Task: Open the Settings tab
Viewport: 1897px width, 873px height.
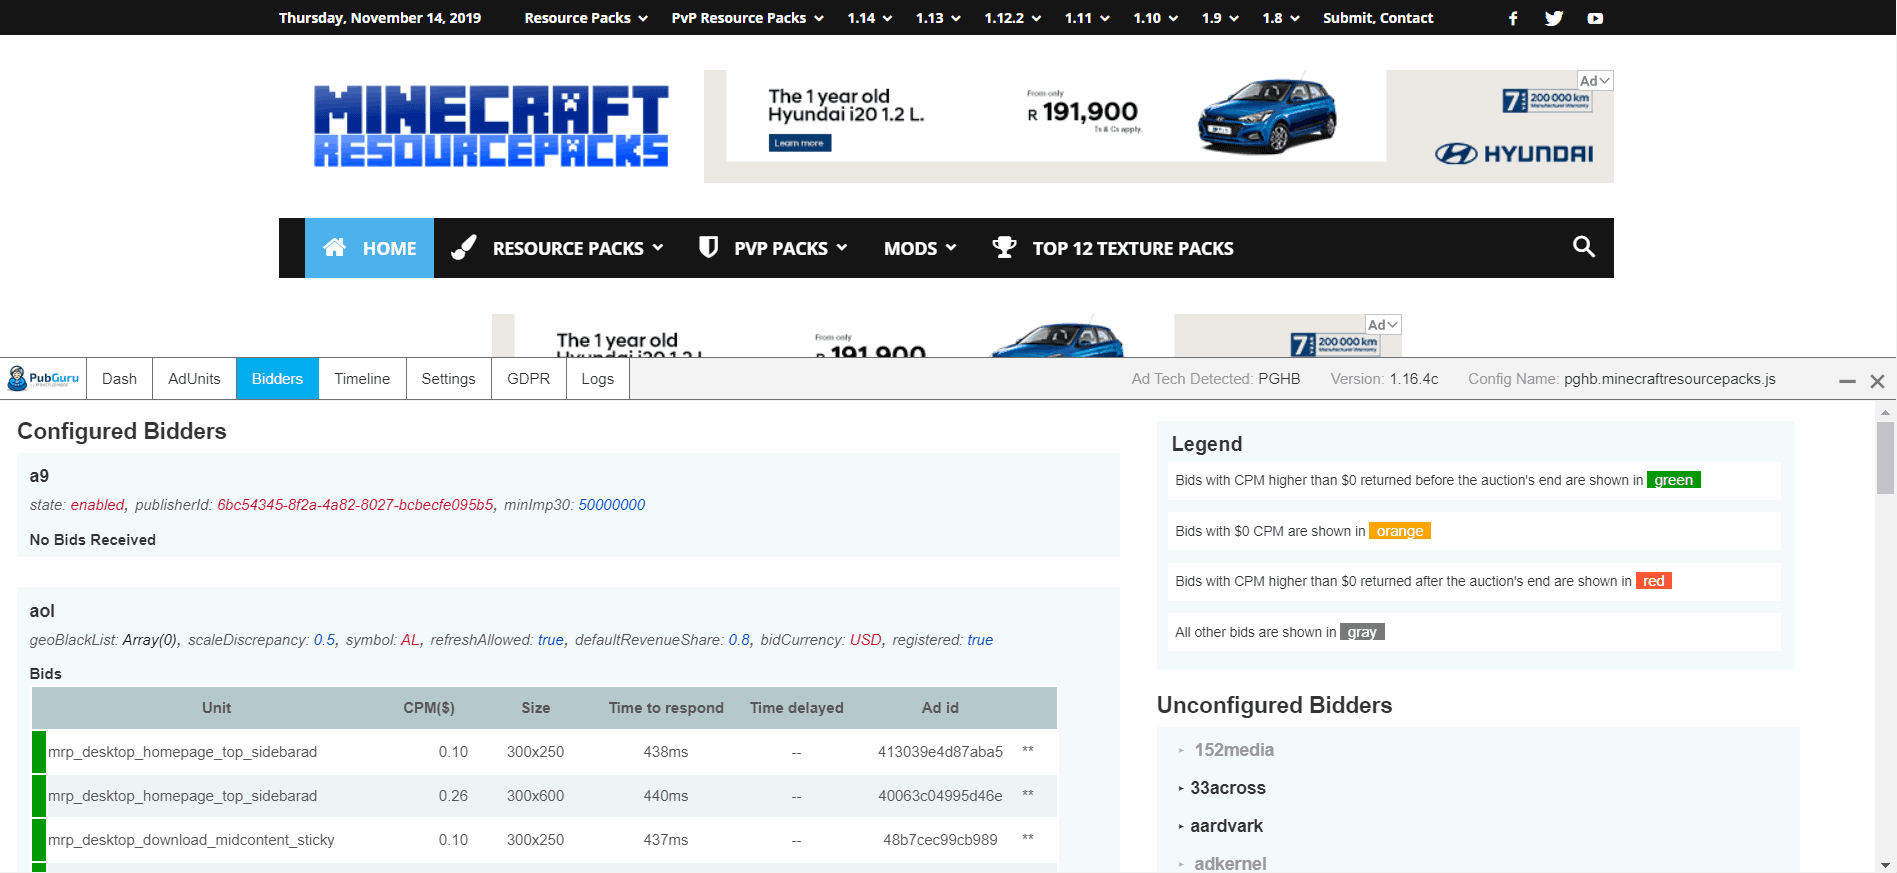Action: 448,379
